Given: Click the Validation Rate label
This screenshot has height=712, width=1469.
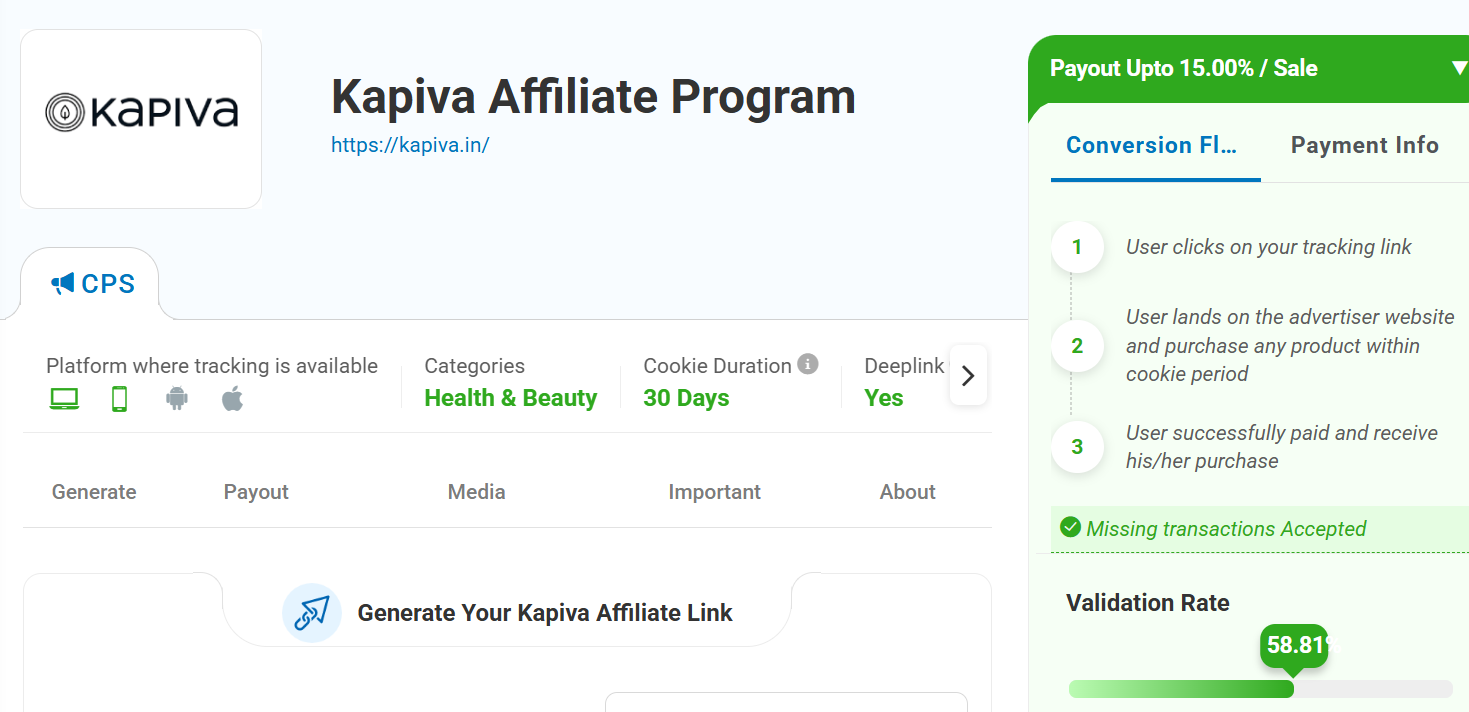Looking at the screenshot, I should pos(1148,603).
